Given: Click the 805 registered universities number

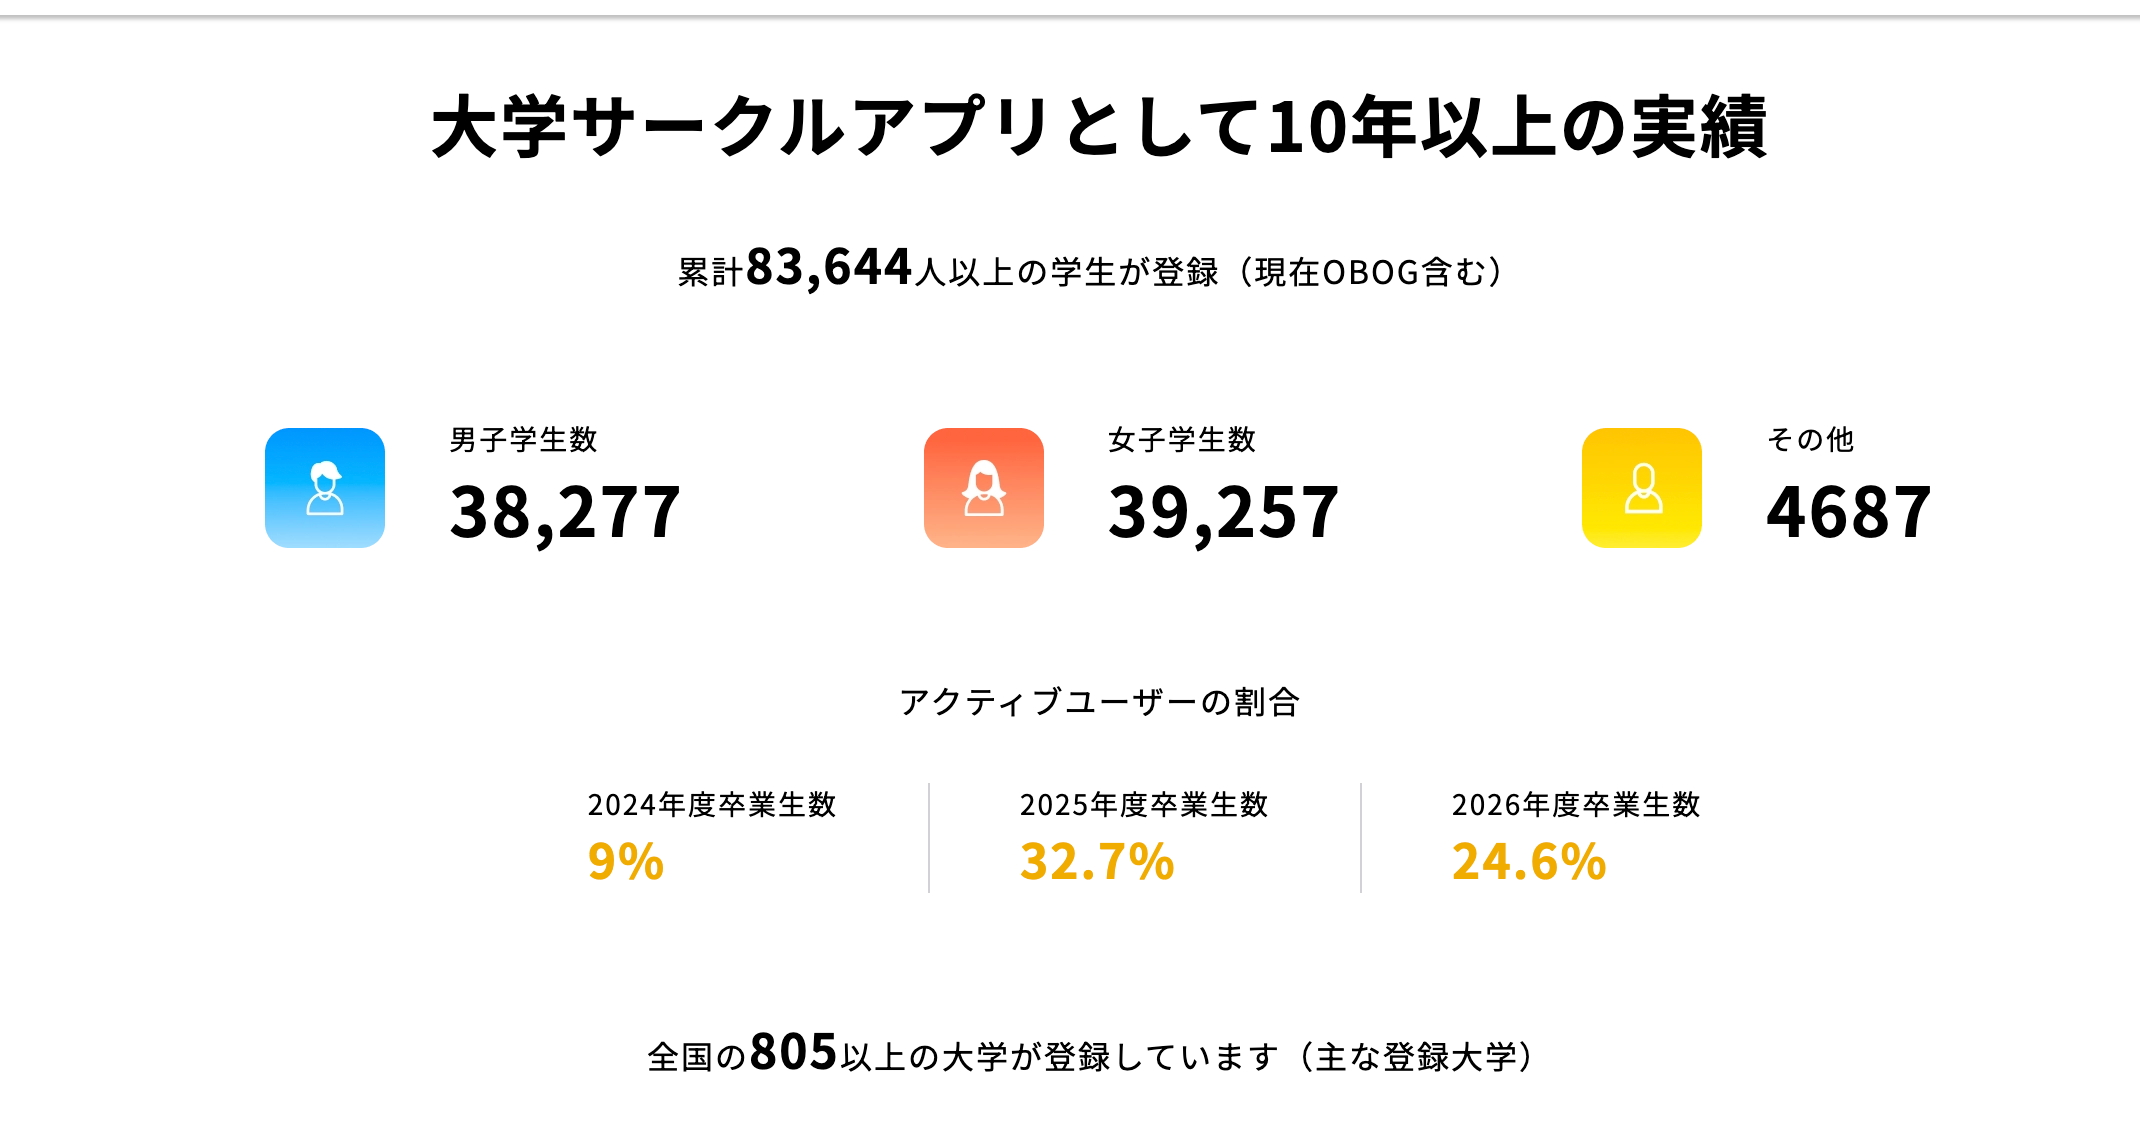Looking at the screenshot, I should point(793,1052).
